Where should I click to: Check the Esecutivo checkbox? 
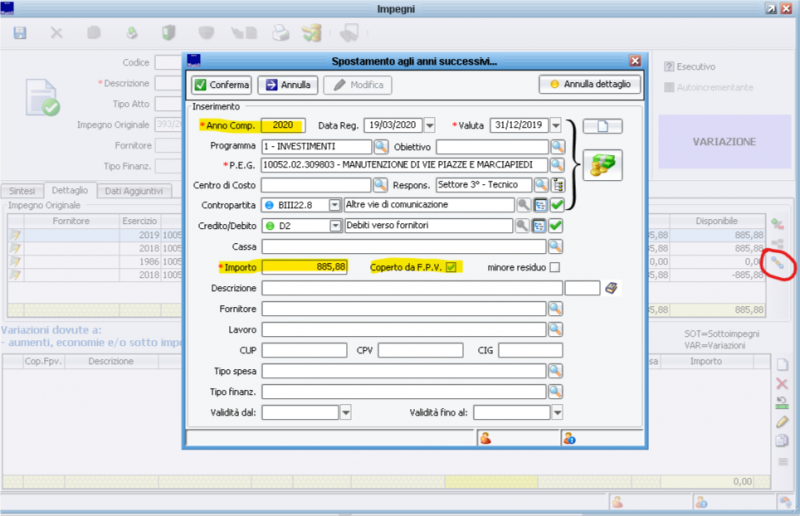667,66
